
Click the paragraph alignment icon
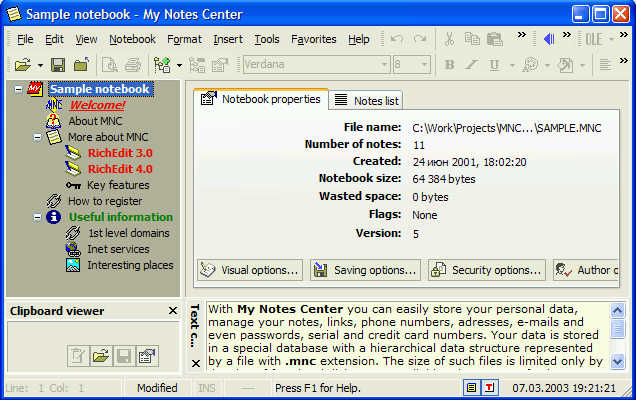click(605, 65)
